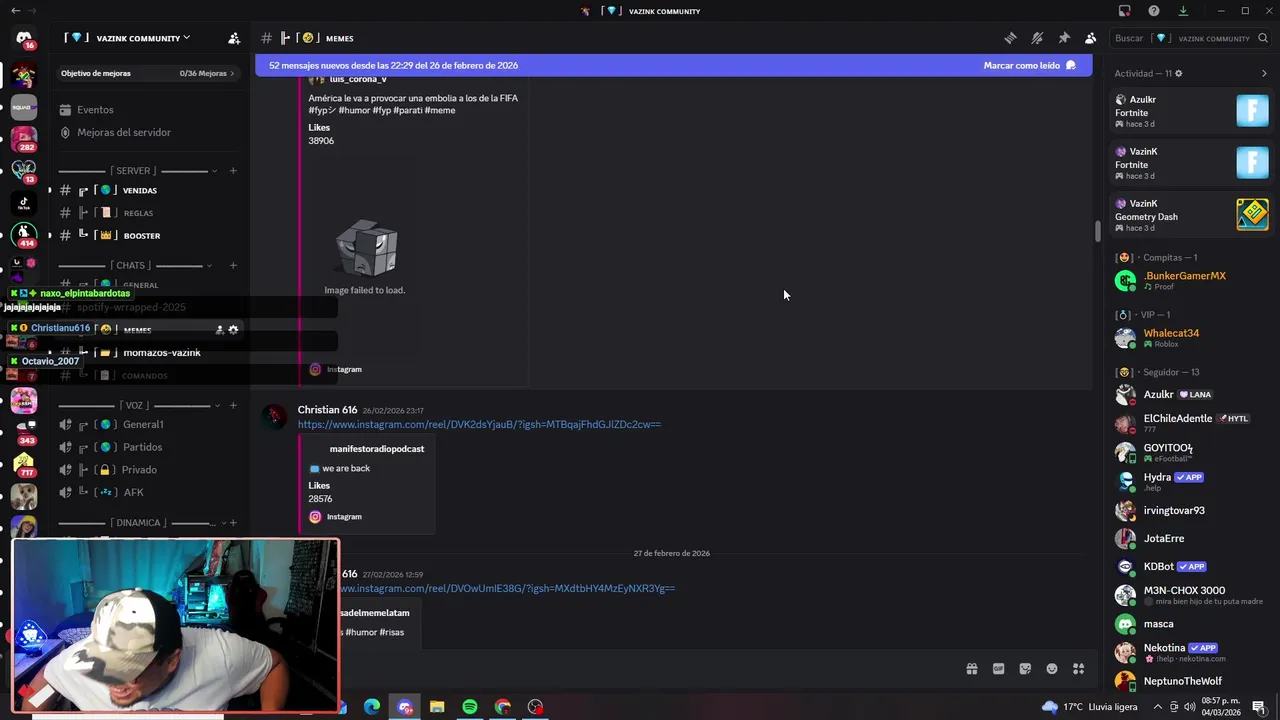1280x720 pixels.
Task: Open the SQUAD server icon in sidebar
Action: (x=24, y=107)
